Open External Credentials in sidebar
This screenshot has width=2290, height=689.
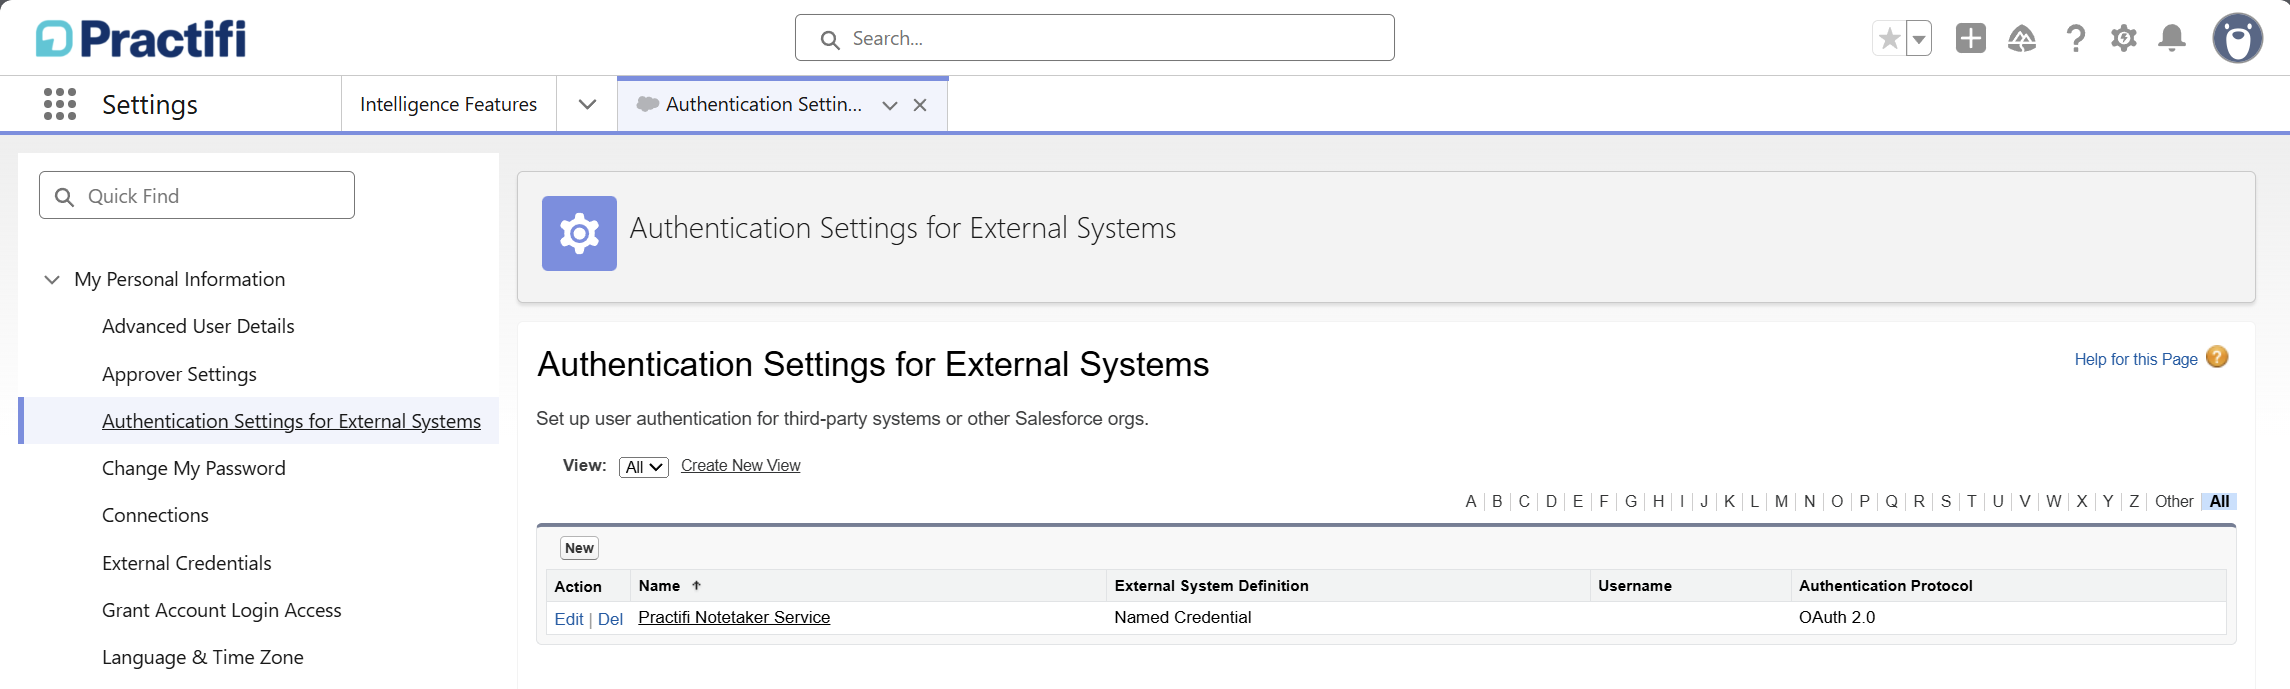tap(186, 563)
